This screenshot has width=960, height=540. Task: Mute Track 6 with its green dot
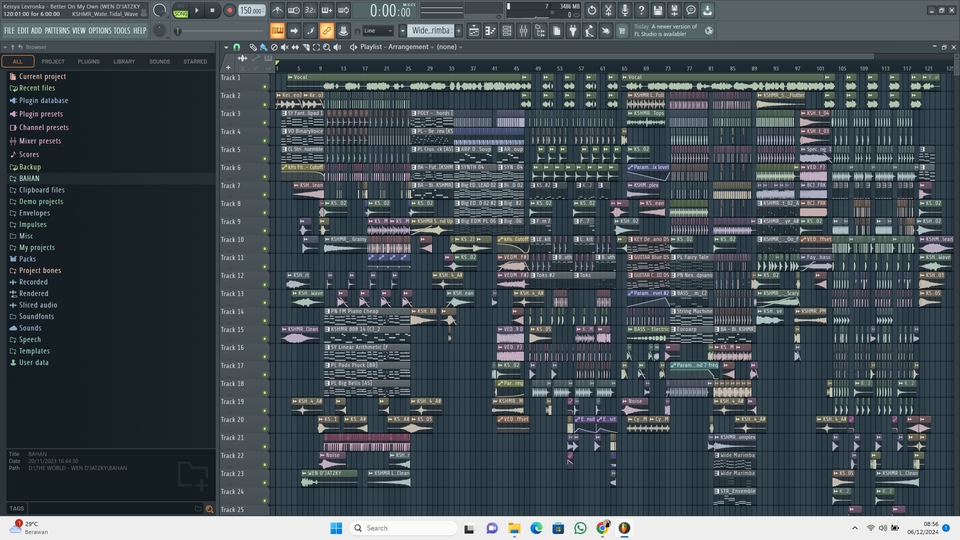pyautogui.click(x=265, y=176)
